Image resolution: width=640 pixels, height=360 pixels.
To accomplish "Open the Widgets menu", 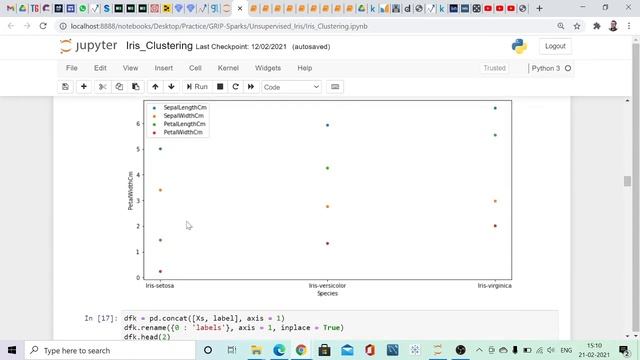I will pos(268,68).
